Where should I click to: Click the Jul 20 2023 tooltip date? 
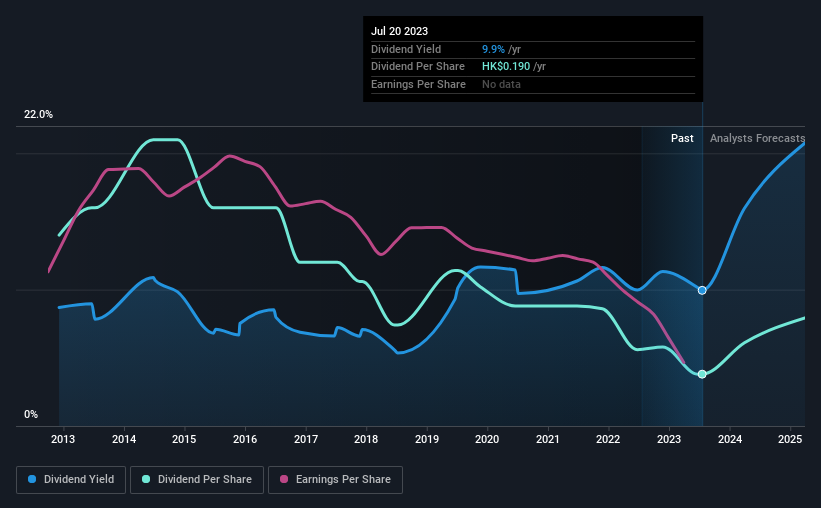point(400,31)
